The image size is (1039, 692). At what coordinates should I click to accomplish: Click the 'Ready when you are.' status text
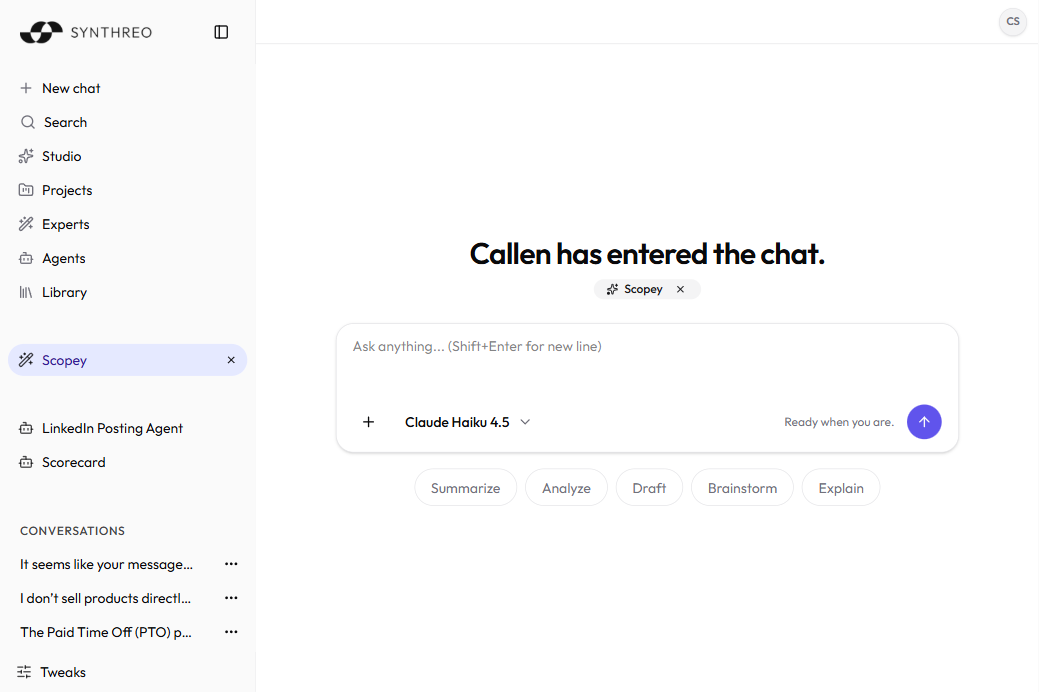(839, 422)
